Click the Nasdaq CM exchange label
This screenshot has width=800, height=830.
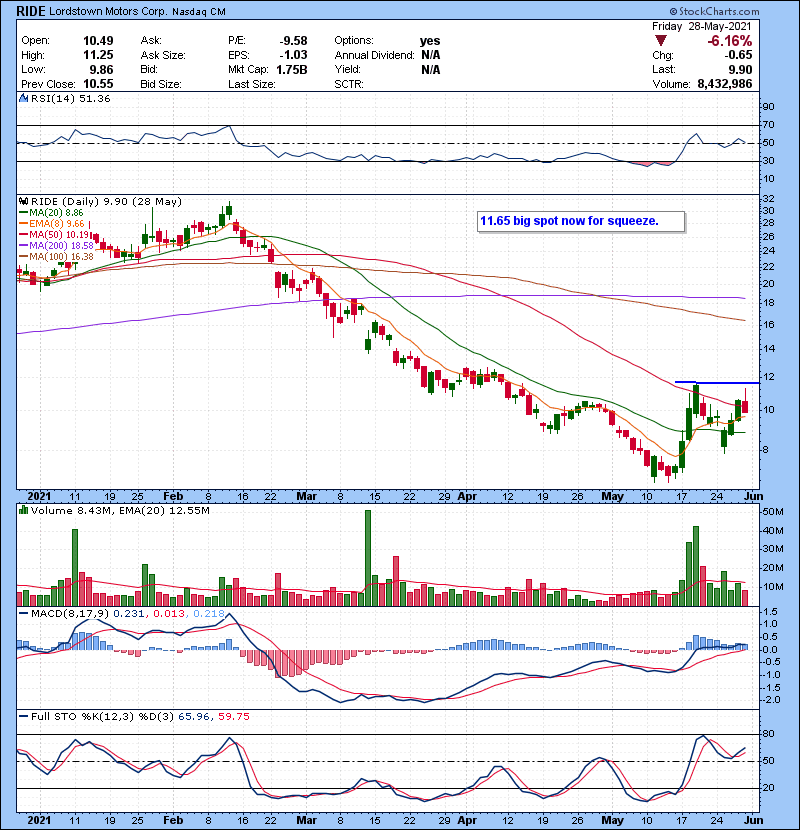coord(199,12)
